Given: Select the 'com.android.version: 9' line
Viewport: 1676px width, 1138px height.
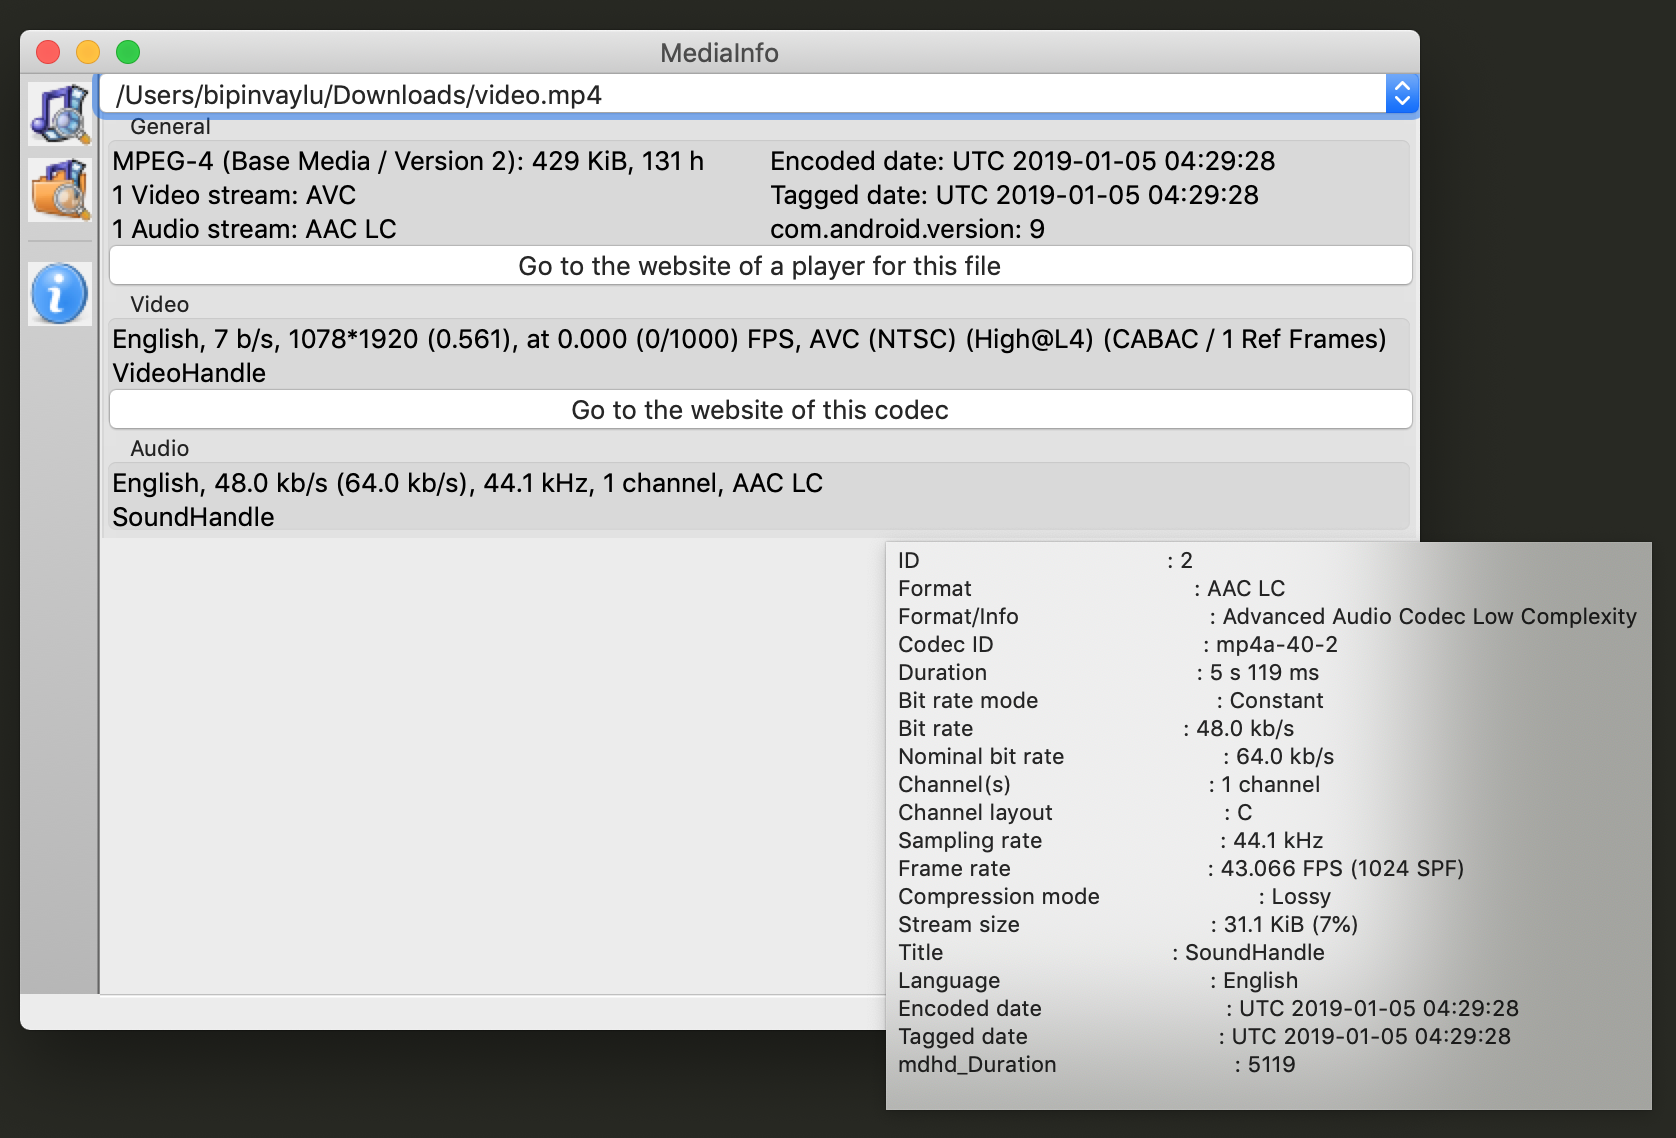Looking at the screenshot, I should click(907, 229).
